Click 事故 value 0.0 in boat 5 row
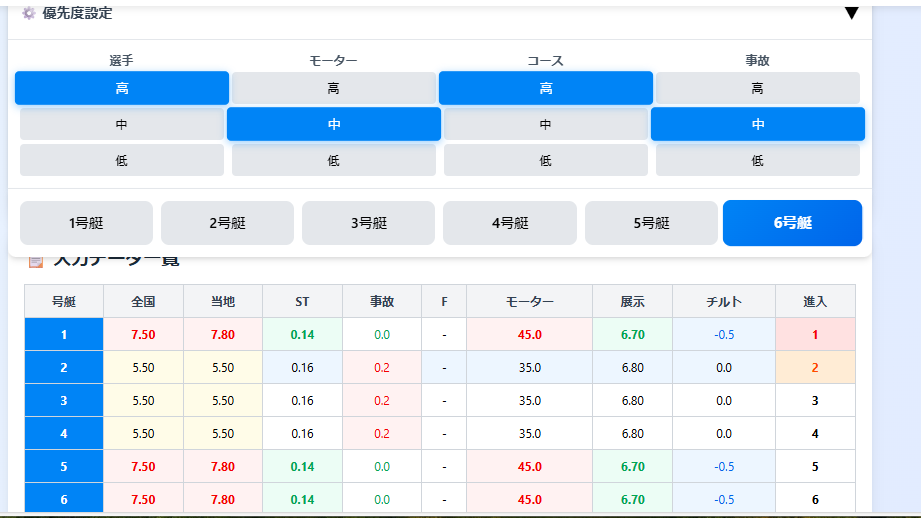The height and width of the screenshot is (518, 921). tap(382, 466)
